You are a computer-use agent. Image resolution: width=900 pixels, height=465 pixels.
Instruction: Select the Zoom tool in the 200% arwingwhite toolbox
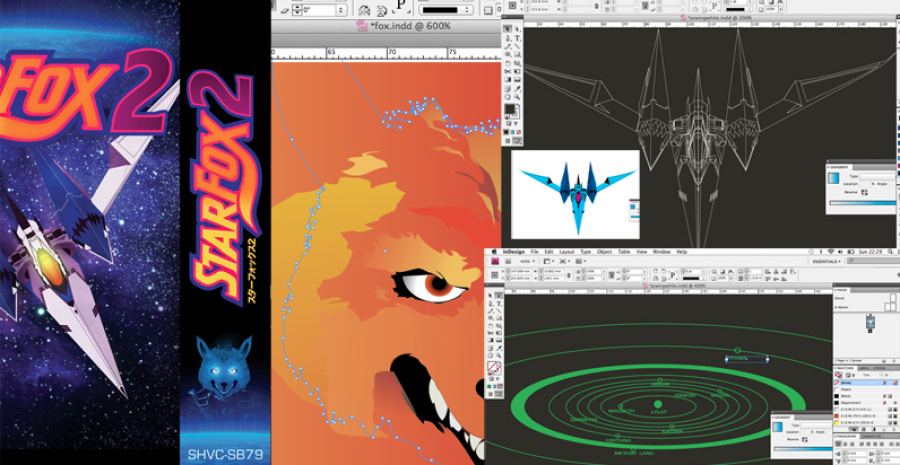point(518,96)
